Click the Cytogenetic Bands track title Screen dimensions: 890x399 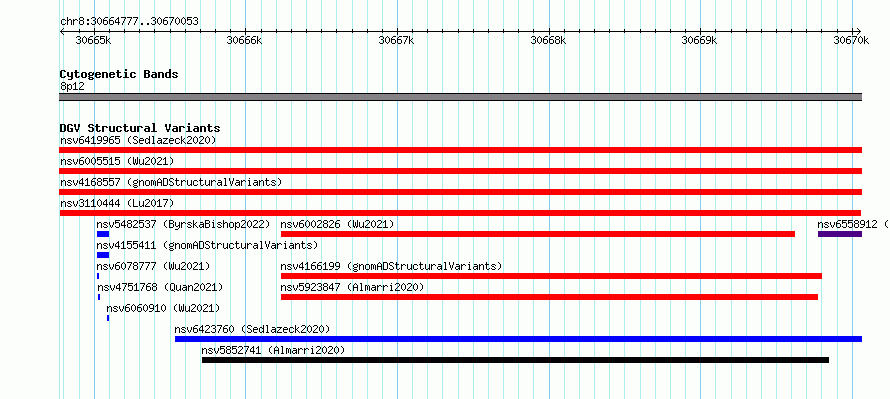pyautogui.click(x=119, y=74)
